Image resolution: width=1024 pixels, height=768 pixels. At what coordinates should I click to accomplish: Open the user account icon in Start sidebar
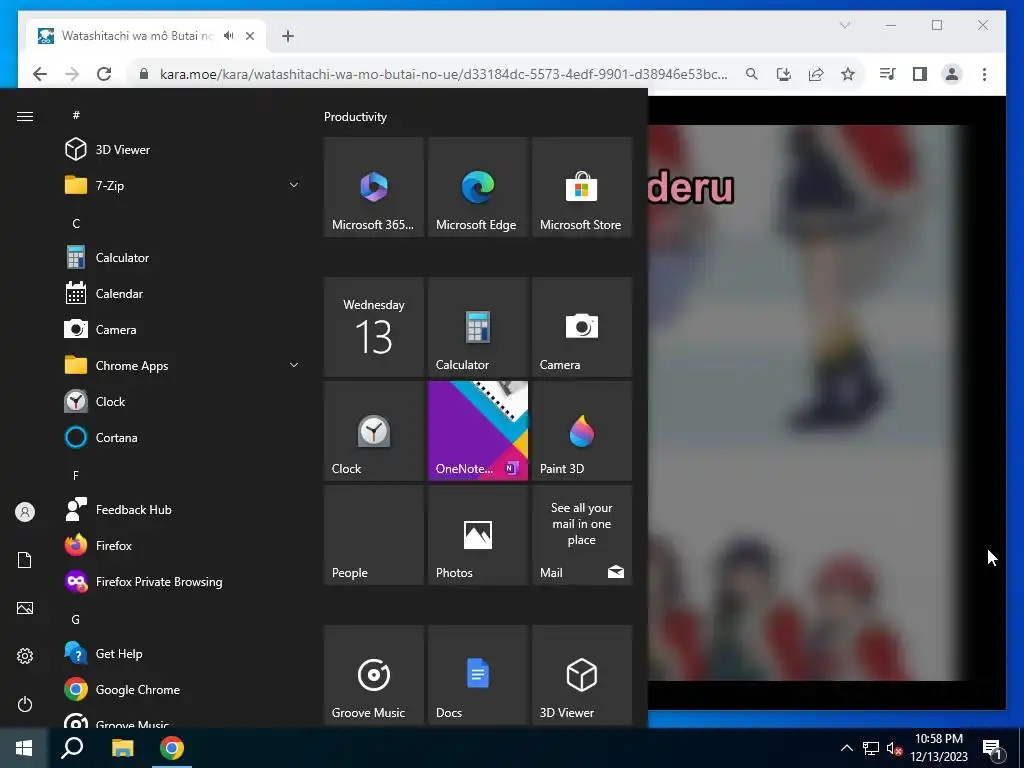[25, 512]
